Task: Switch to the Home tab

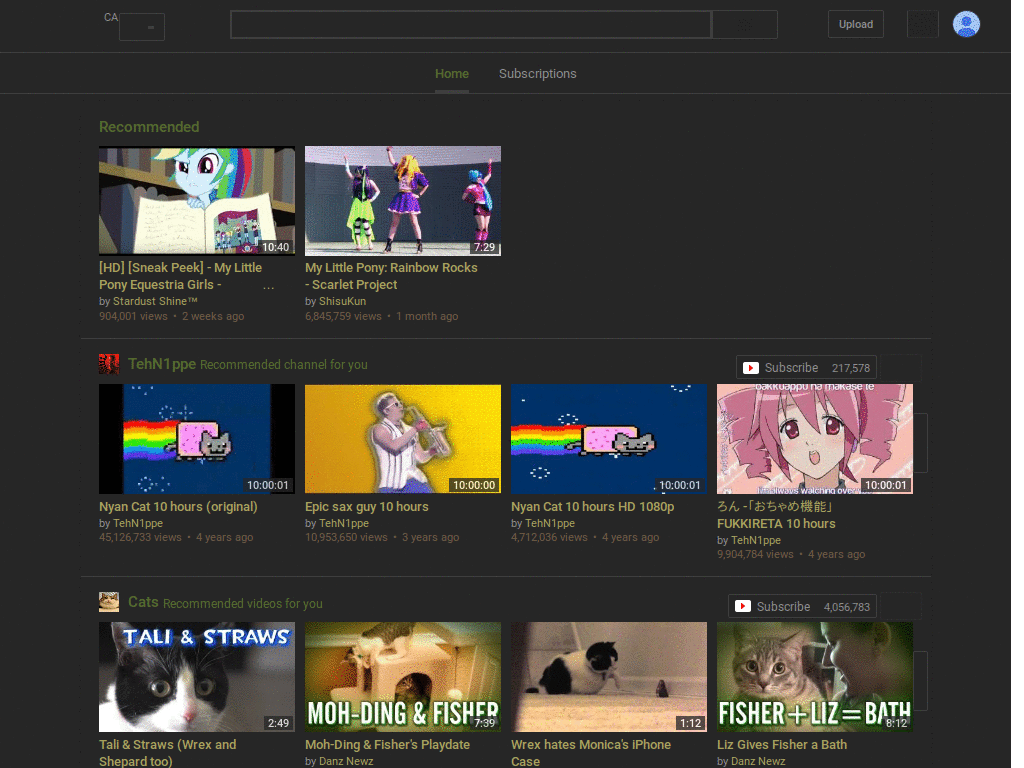Action: (452, 74)
